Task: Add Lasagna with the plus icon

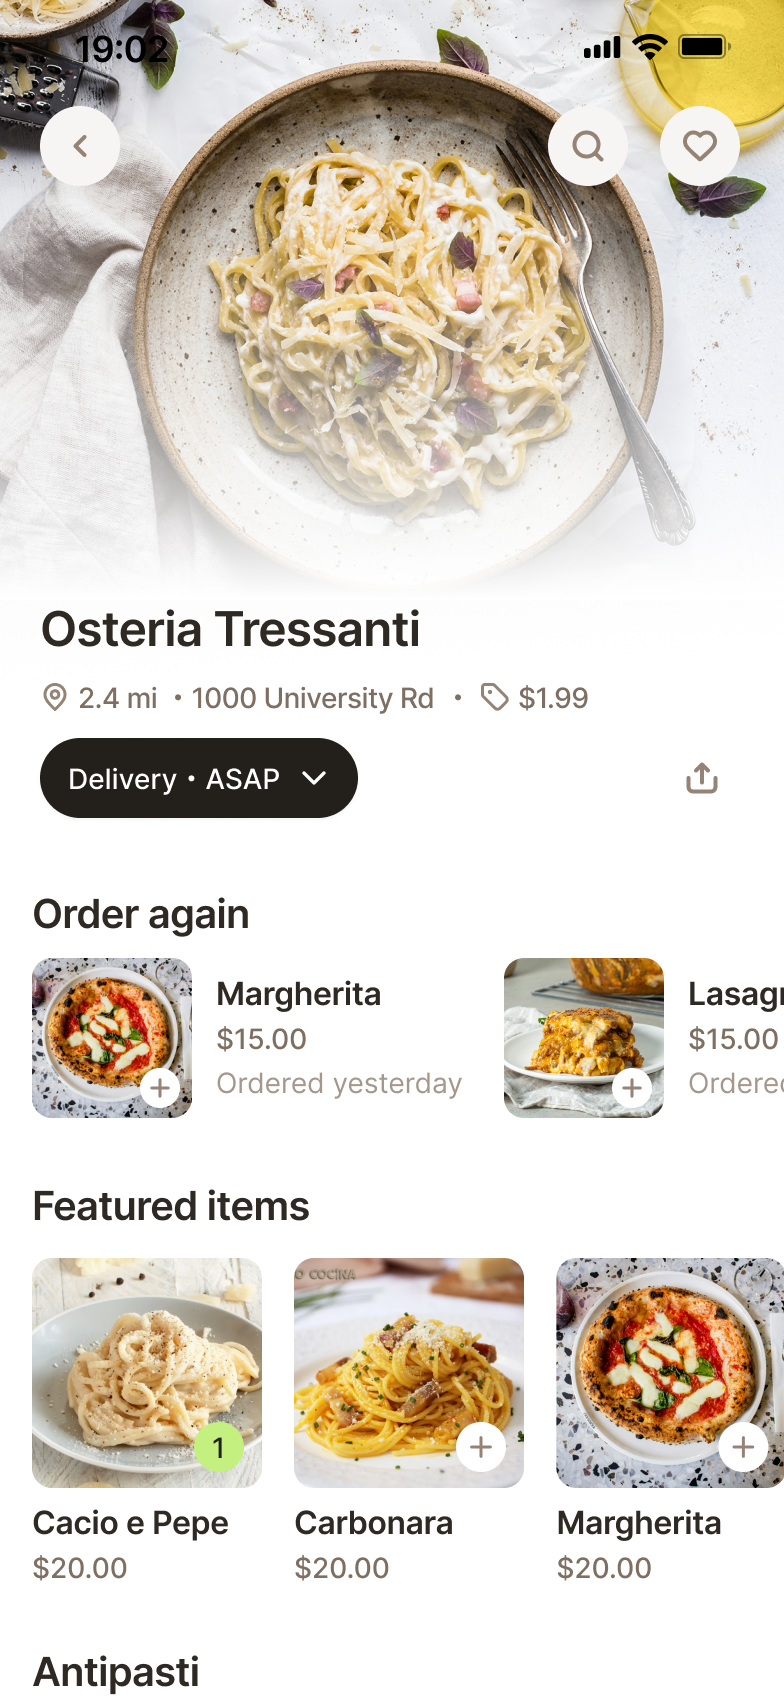Action: click(x=632, y=1087)
